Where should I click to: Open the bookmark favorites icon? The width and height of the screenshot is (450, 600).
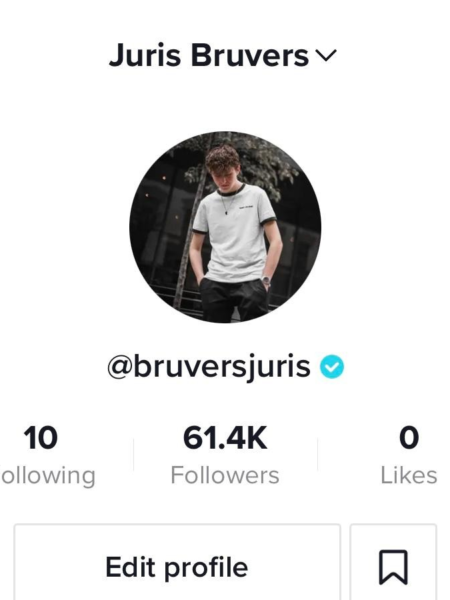click(393, 567)
